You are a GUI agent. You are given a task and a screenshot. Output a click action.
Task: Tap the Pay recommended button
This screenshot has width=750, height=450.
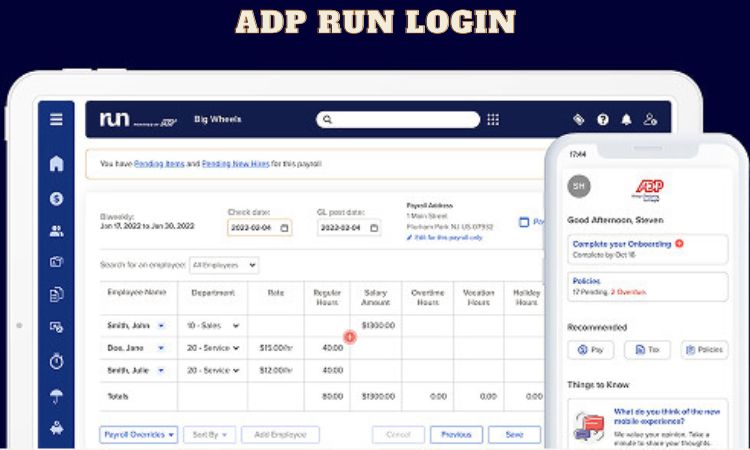pyautogui.click(x=591, y=350)
